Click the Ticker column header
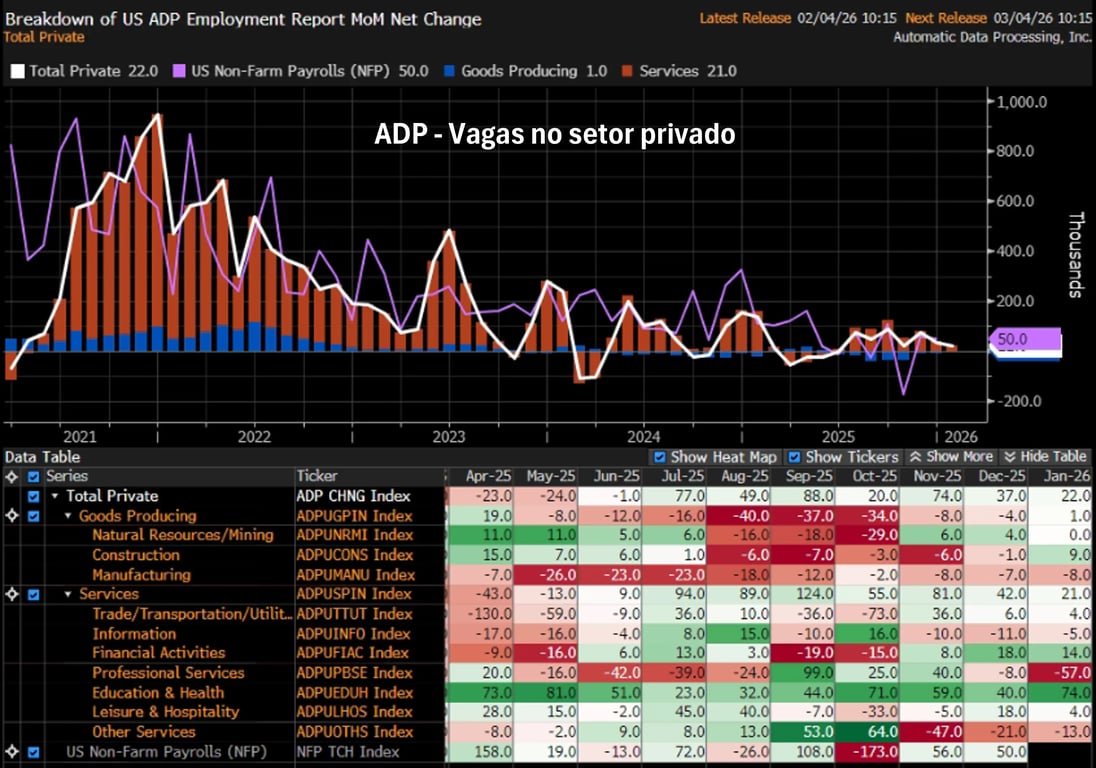Image resolution: width=1096 pixels, height=768 pixels. coord(317,476)
